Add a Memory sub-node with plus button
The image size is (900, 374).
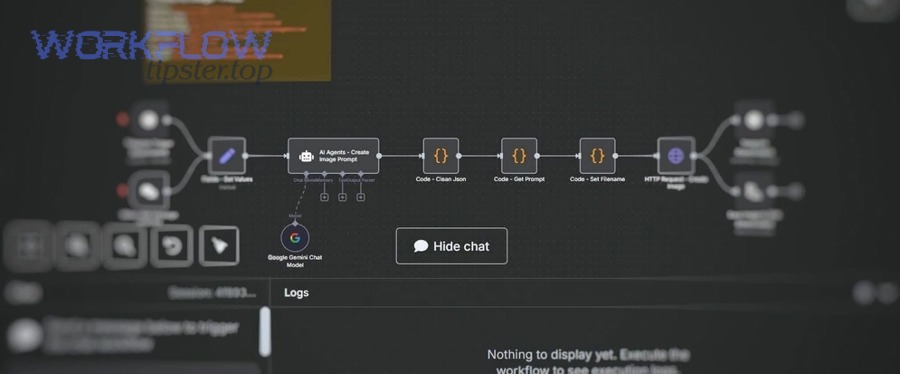point(324,197)
